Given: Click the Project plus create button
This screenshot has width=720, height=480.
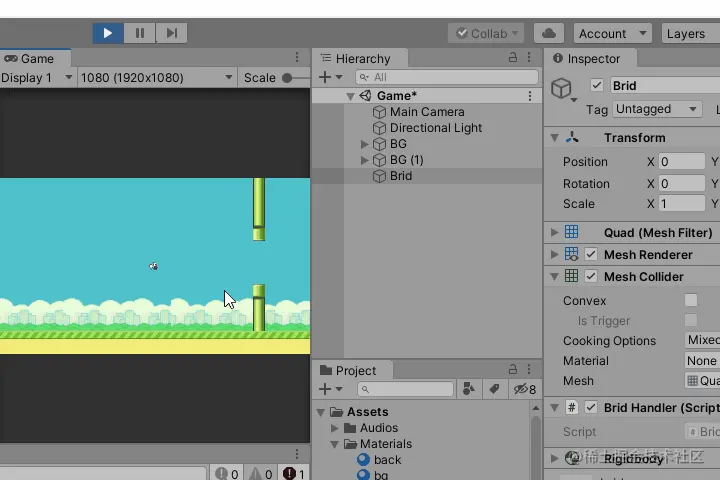Looking at the screenshot, I should click(325, 389).
